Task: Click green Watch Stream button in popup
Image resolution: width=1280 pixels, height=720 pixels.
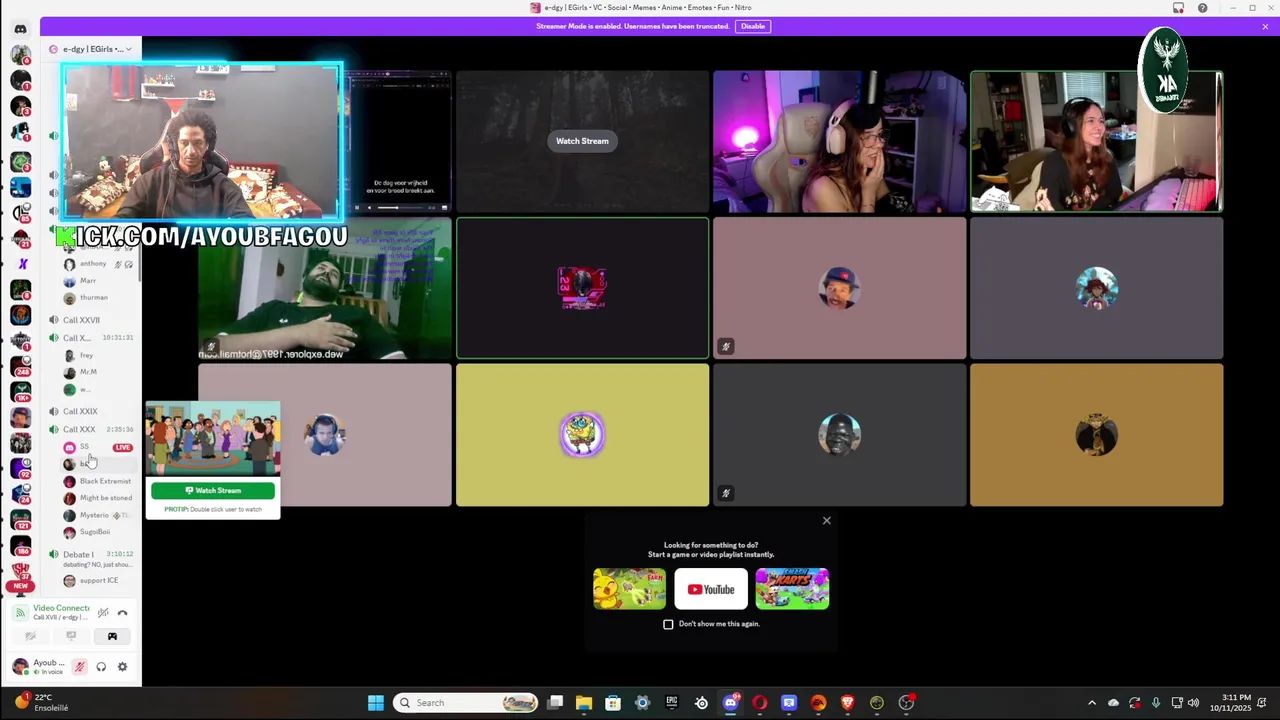Action: [x=213, y=491]
